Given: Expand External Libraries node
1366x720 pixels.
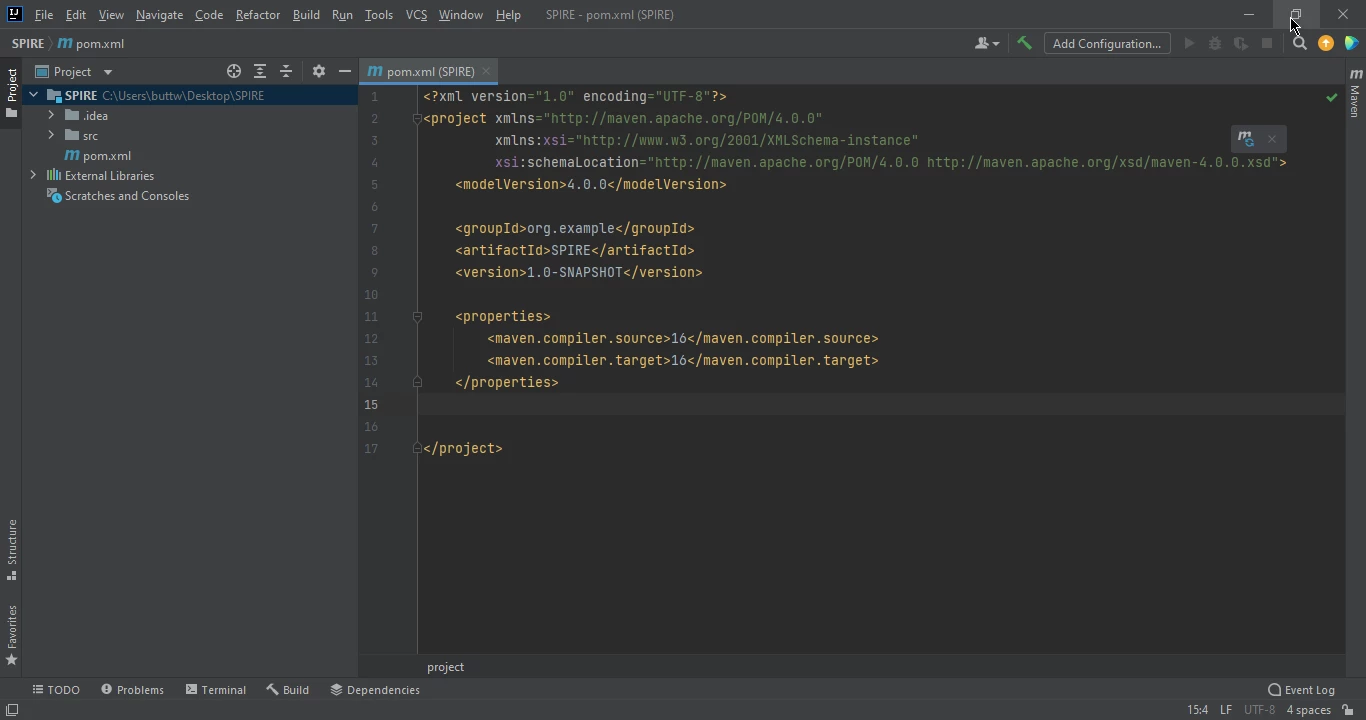Looking at the screenshot, I should [x=33, y=176].
